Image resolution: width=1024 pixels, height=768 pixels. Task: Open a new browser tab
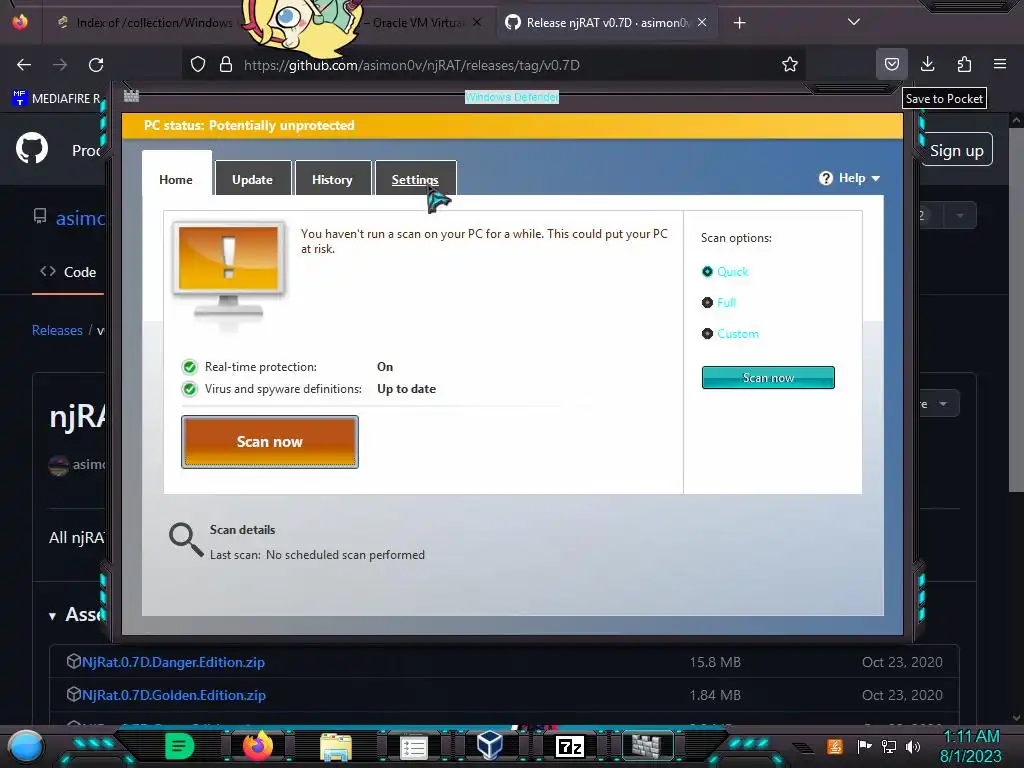click(739, 23)
